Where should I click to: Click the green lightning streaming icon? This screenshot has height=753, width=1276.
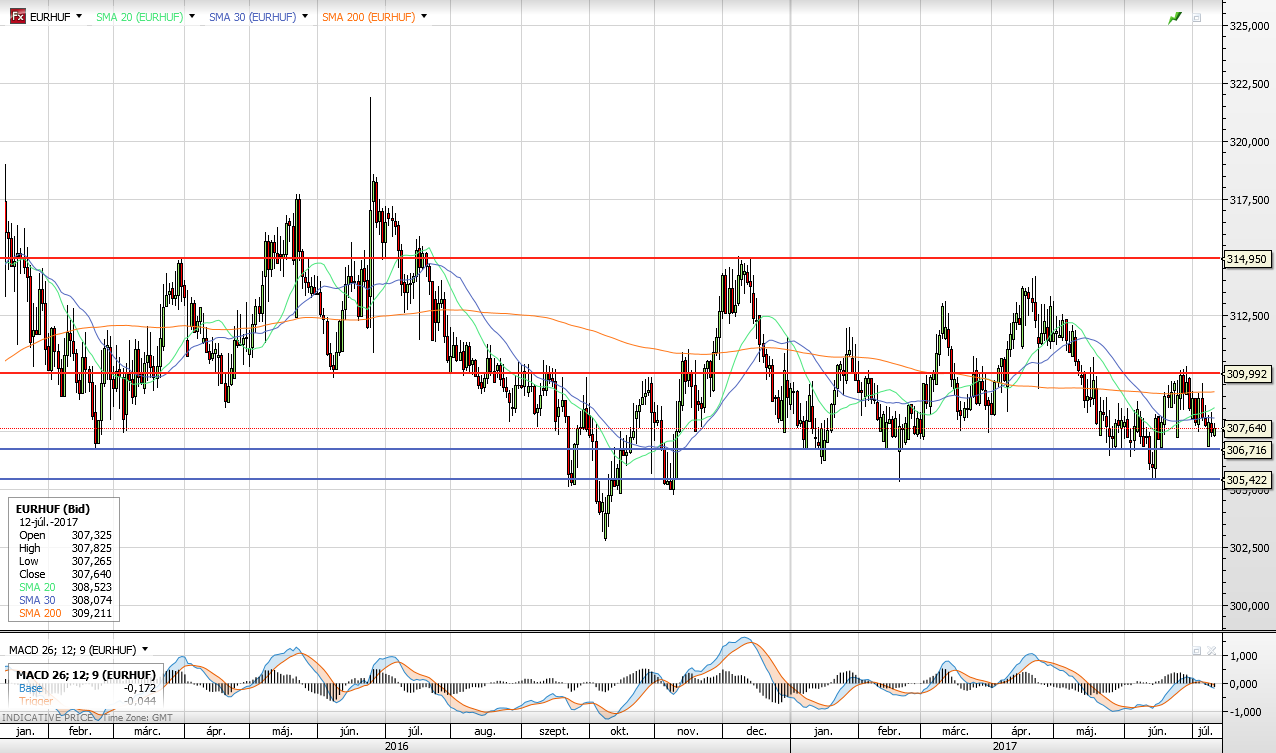[x=1175, y=18]
